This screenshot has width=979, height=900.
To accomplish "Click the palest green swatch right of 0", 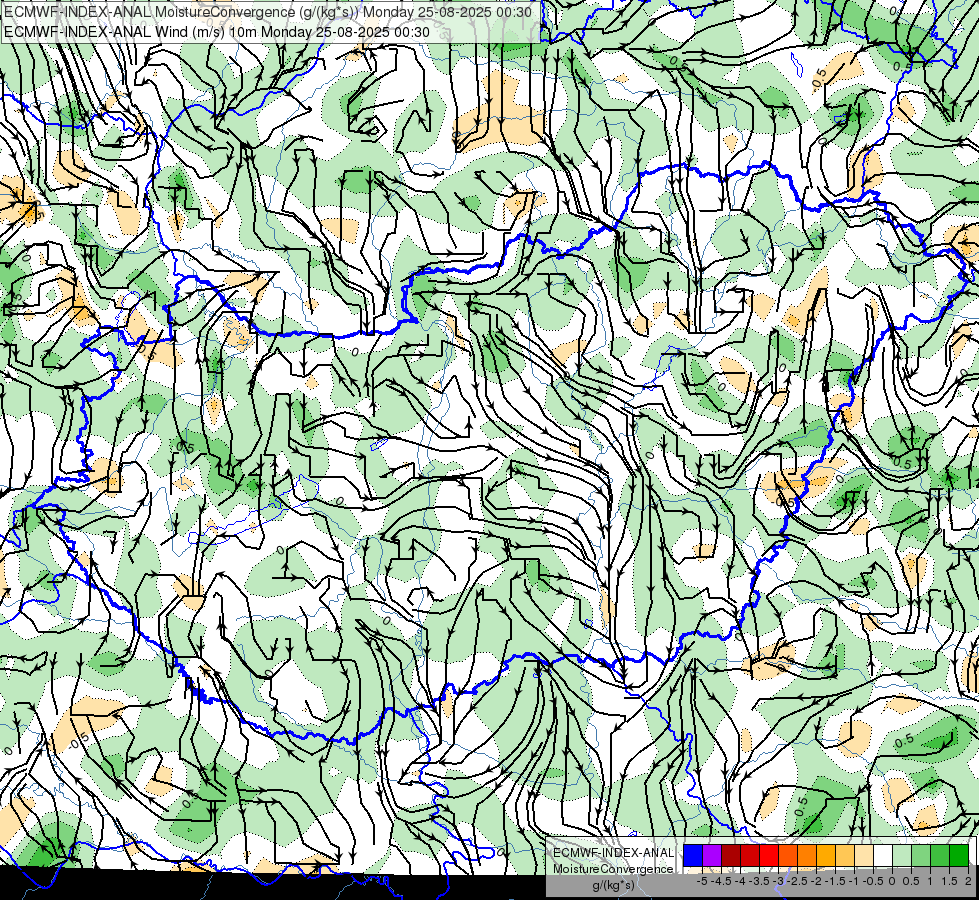I will (902, 855).
